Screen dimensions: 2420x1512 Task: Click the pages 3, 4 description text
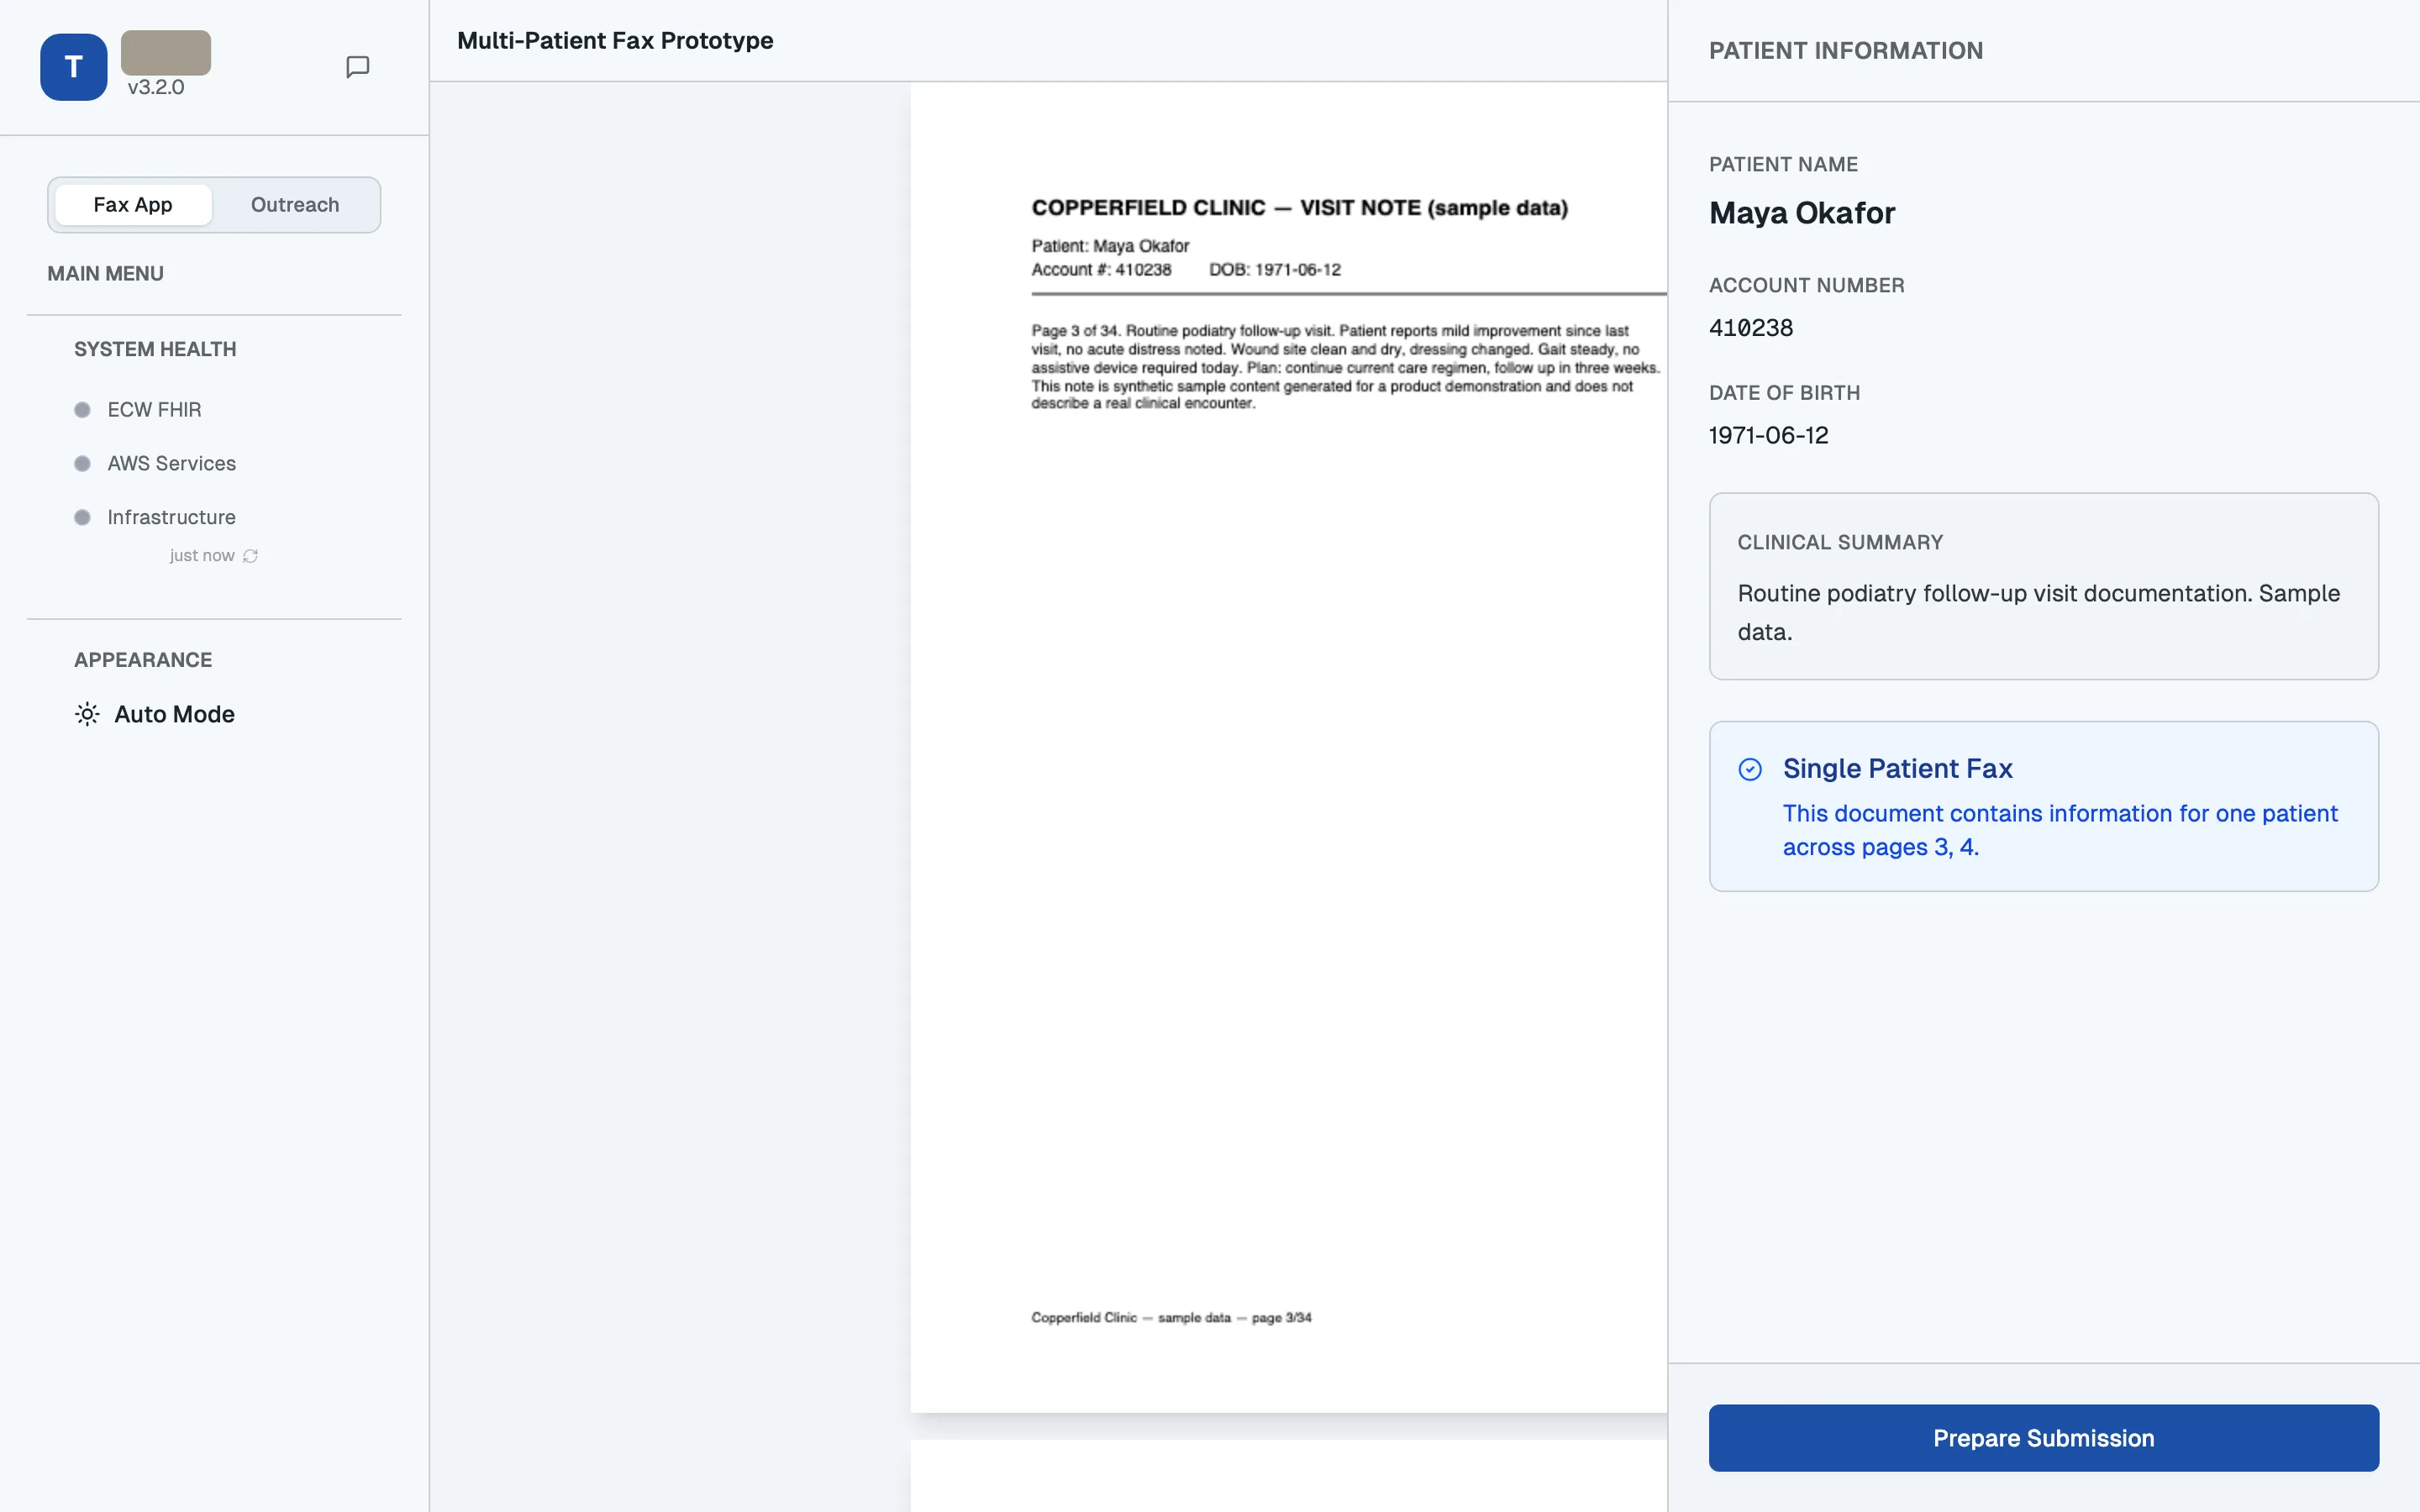point(2060,830)
